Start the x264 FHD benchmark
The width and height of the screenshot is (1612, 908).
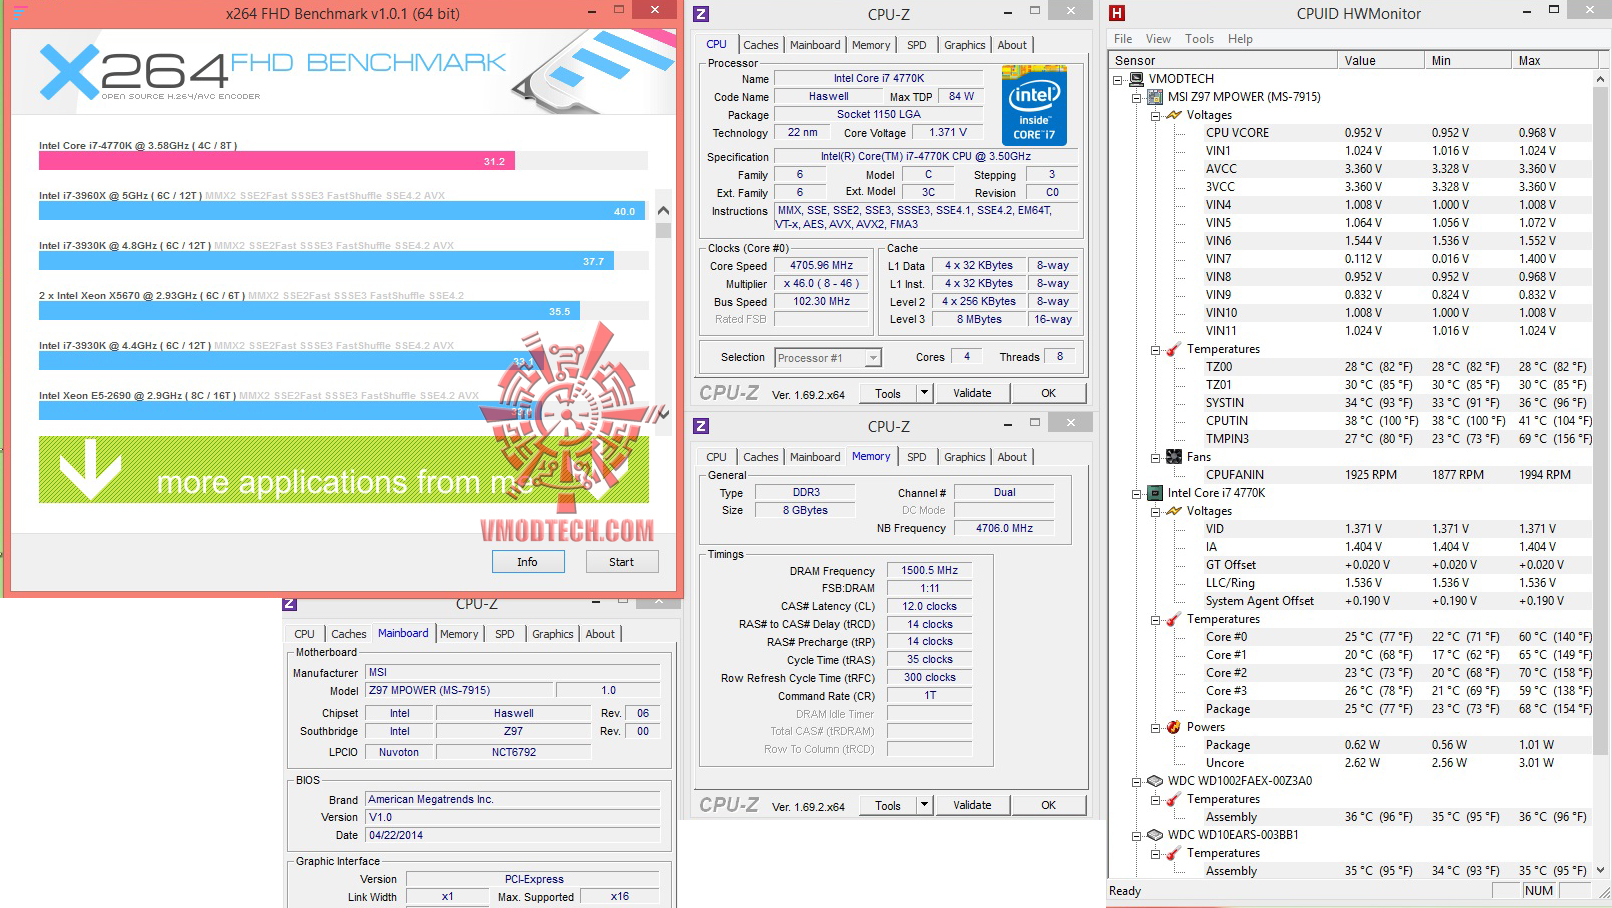[x=621, y=562]
